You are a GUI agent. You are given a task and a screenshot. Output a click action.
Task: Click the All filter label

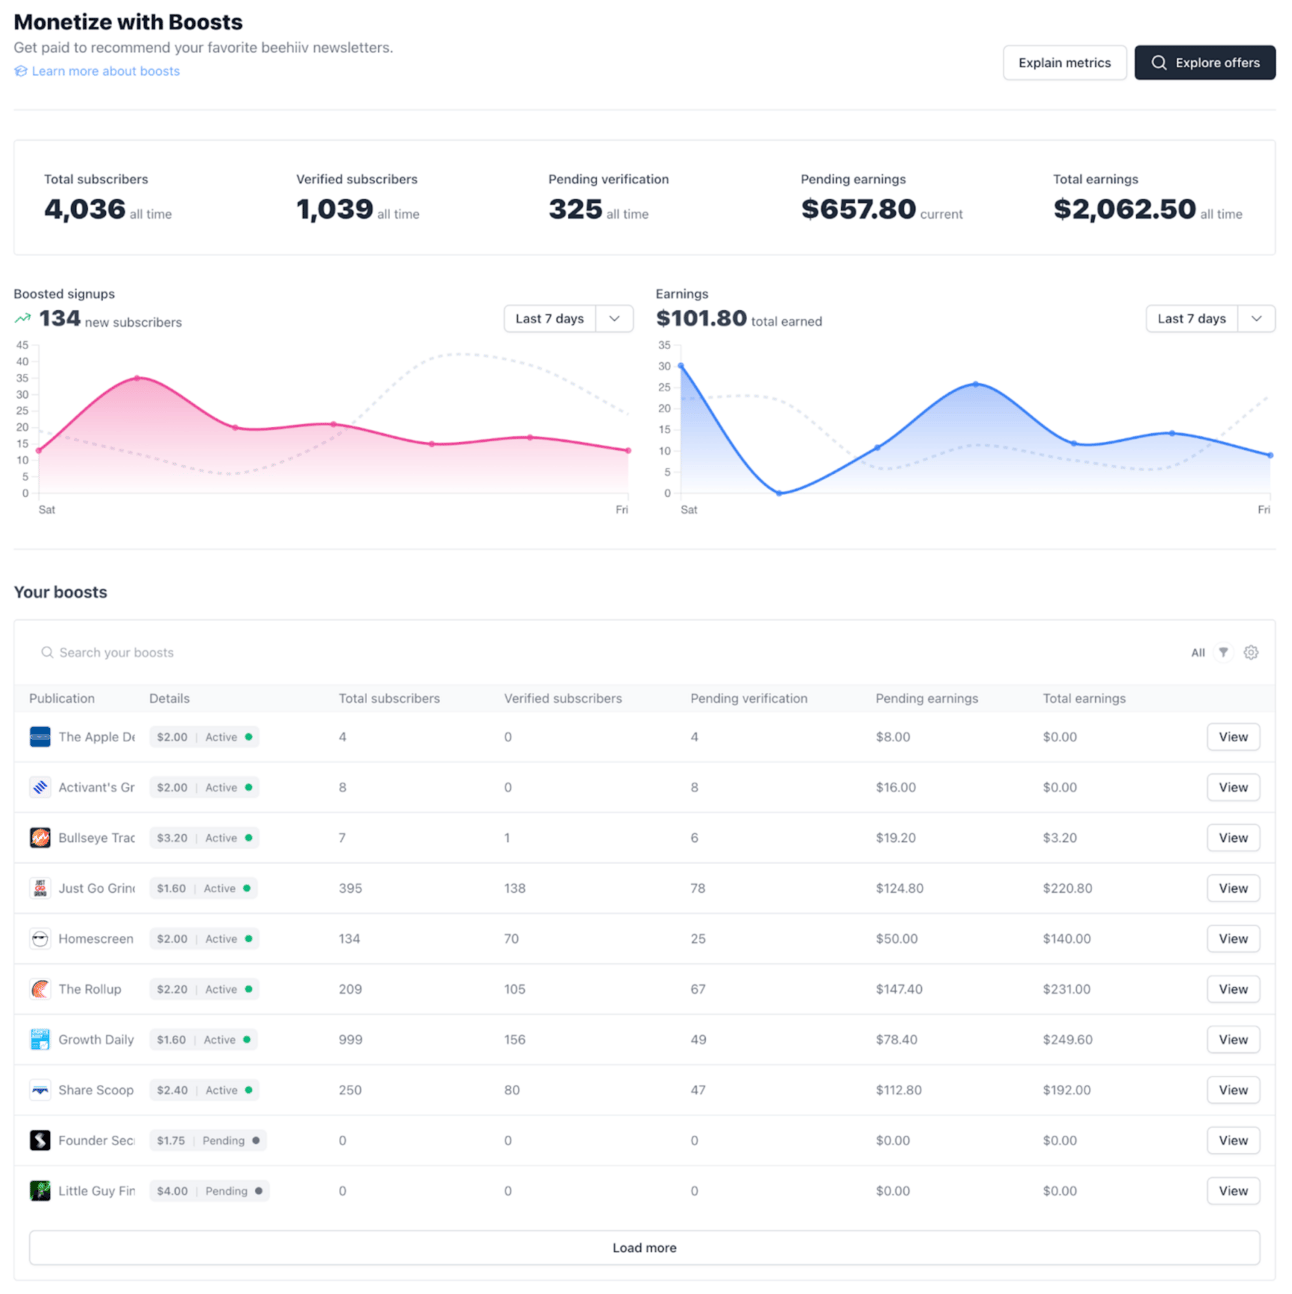pos(1198,653)
